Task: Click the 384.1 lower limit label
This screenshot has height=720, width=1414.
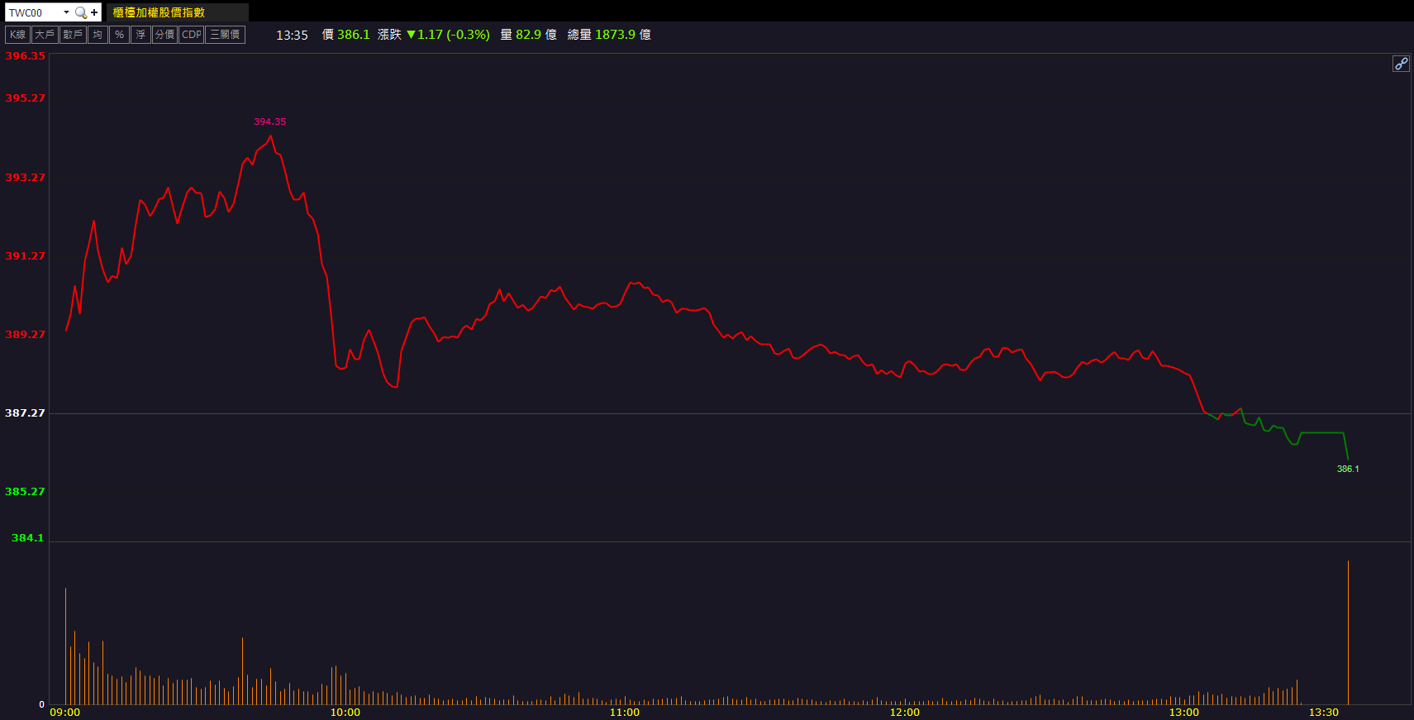Action: [28, 538]
